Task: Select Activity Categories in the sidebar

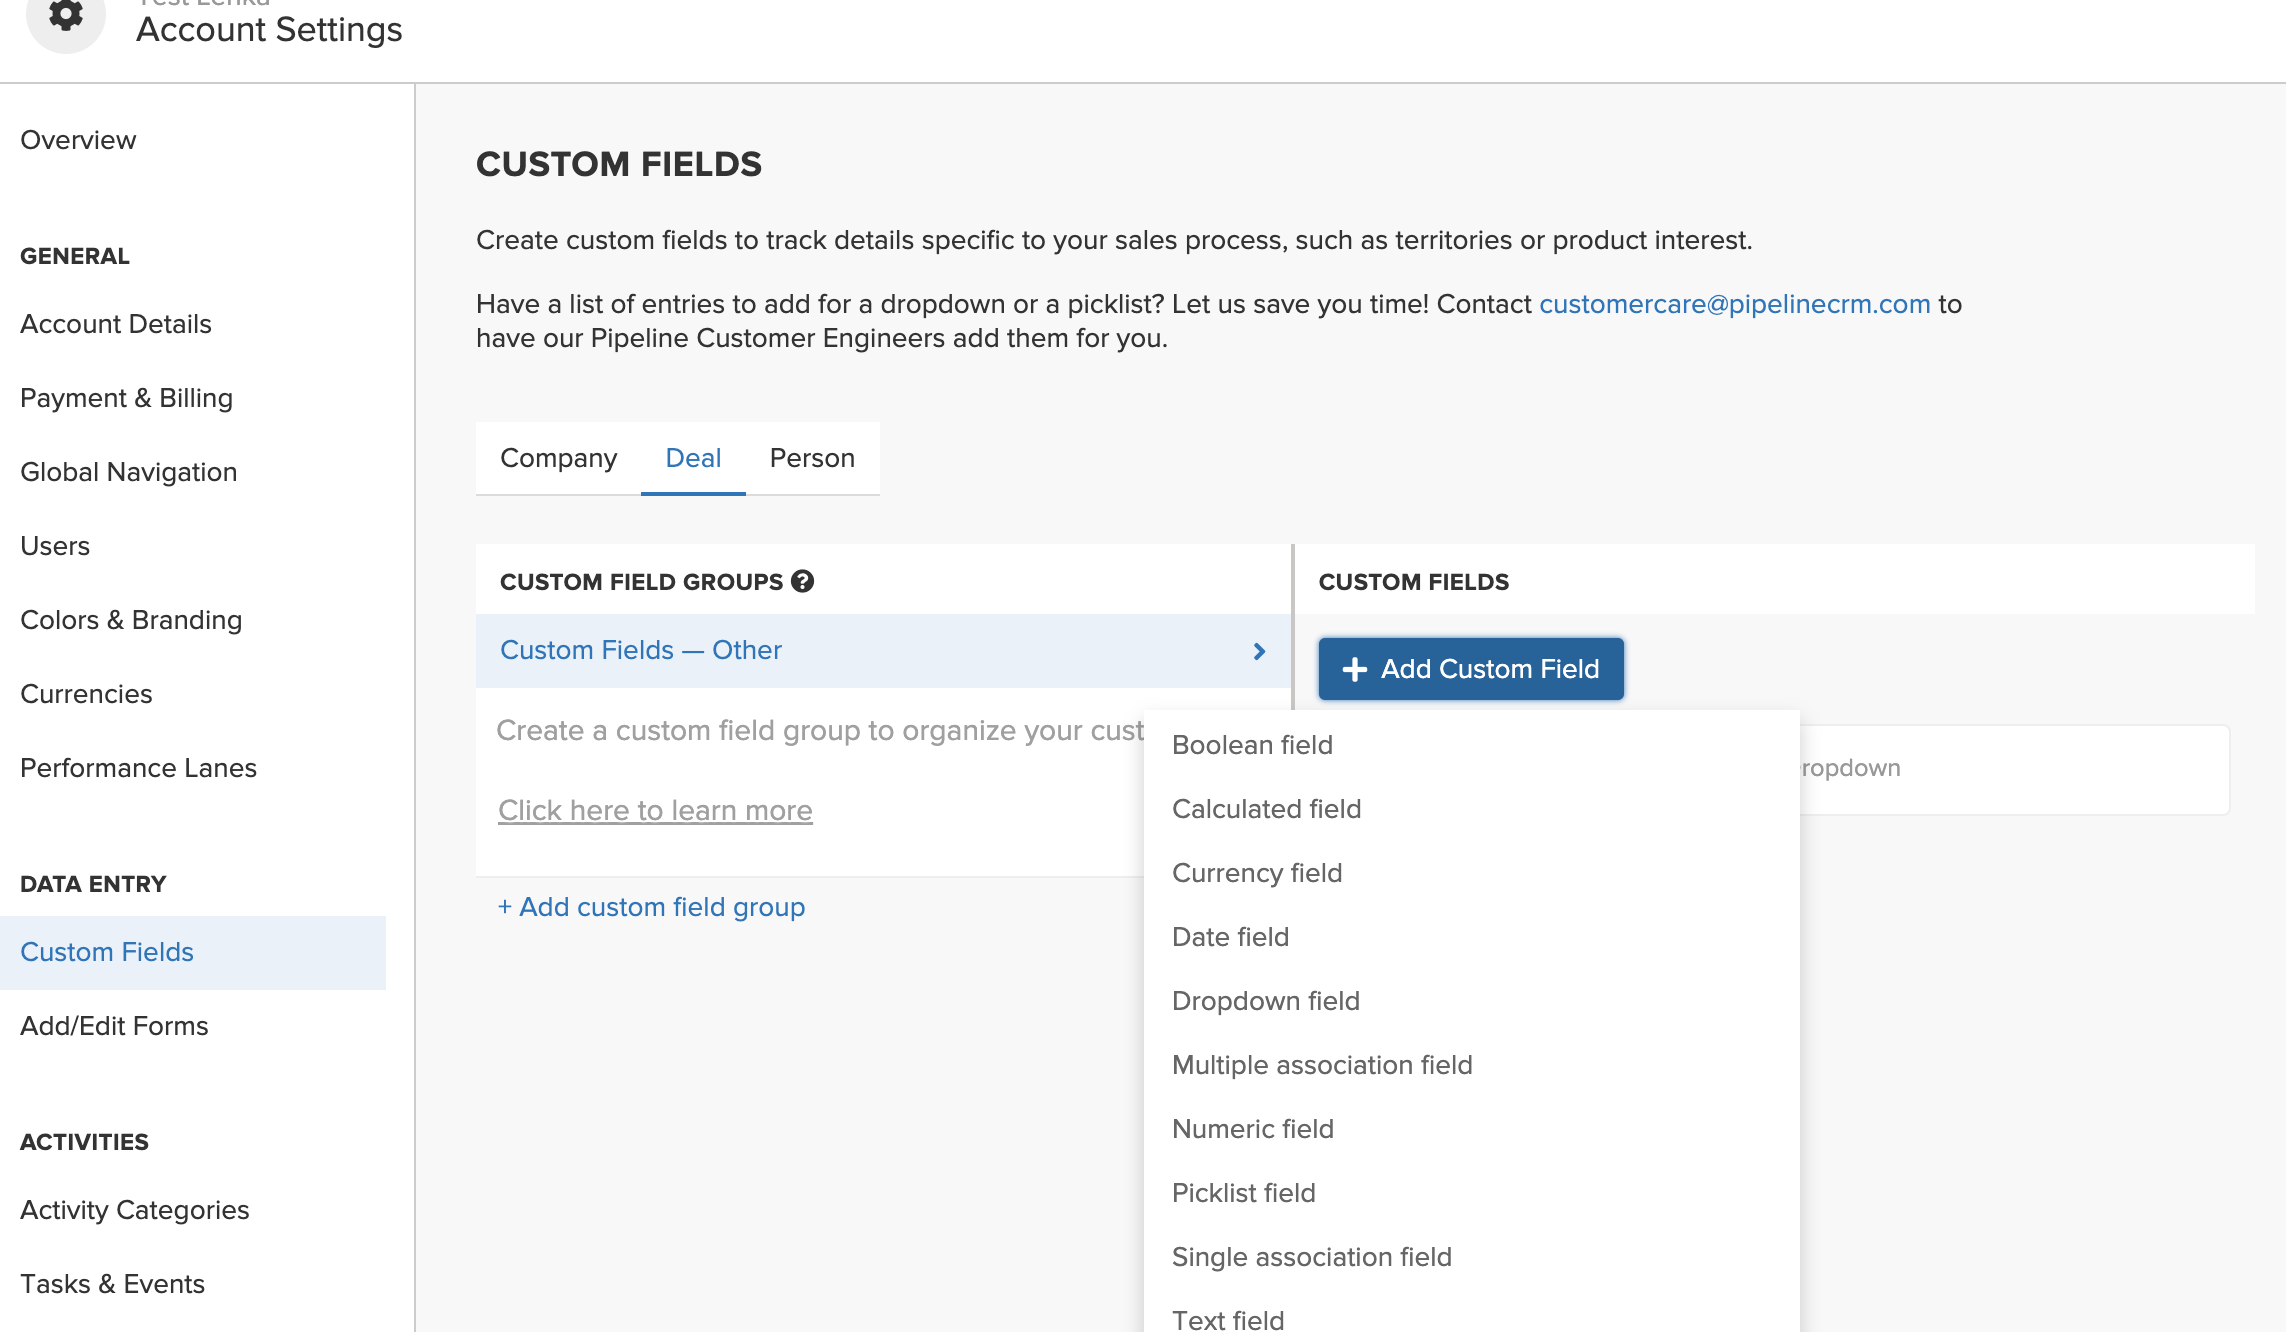Action: pos(134,1209)
